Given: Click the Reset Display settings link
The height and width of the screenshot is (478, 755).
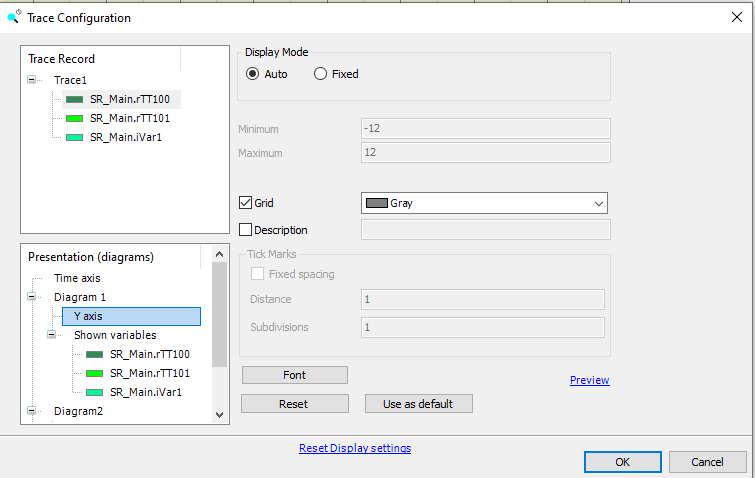Looking at the screenshot, I should pos(354,448).
